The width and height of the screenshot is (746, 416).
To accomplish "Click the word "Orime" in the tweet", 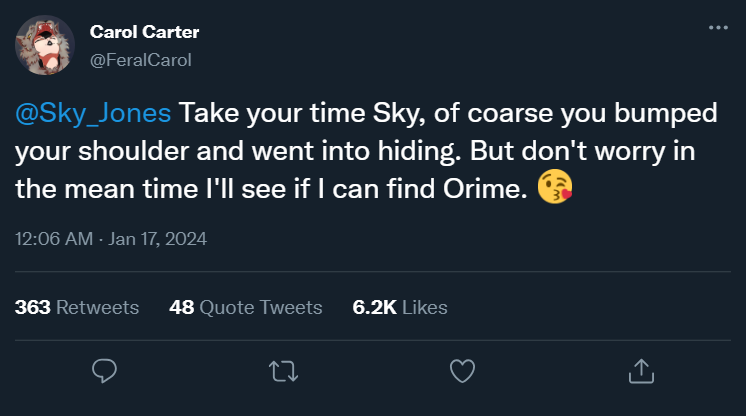I will click(x=484, y=187).
